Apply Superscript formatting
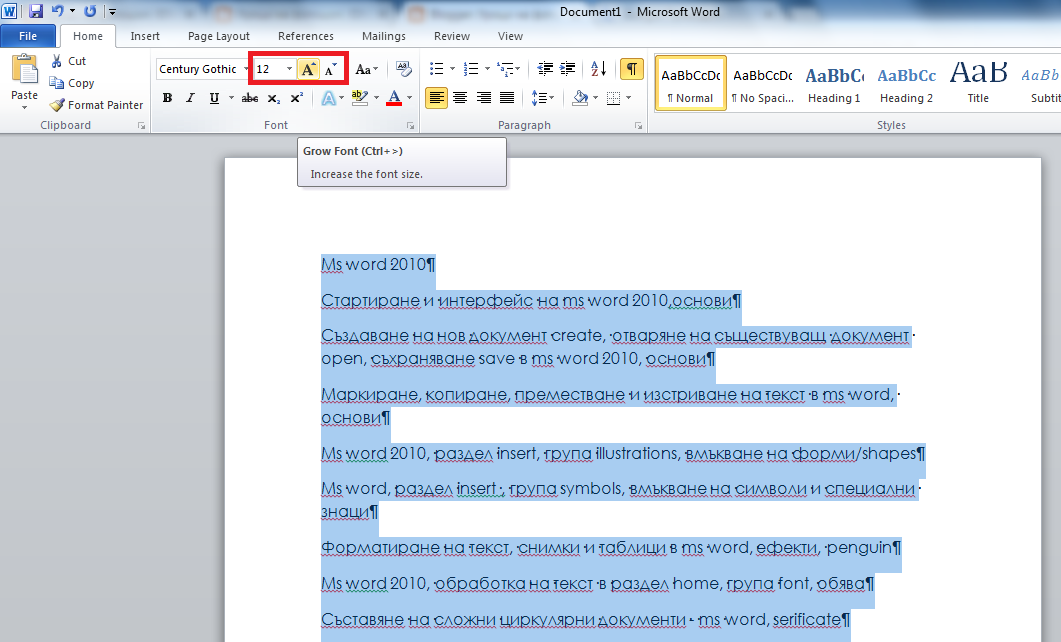Screen dimensions: 1061x642 point(296,99)
